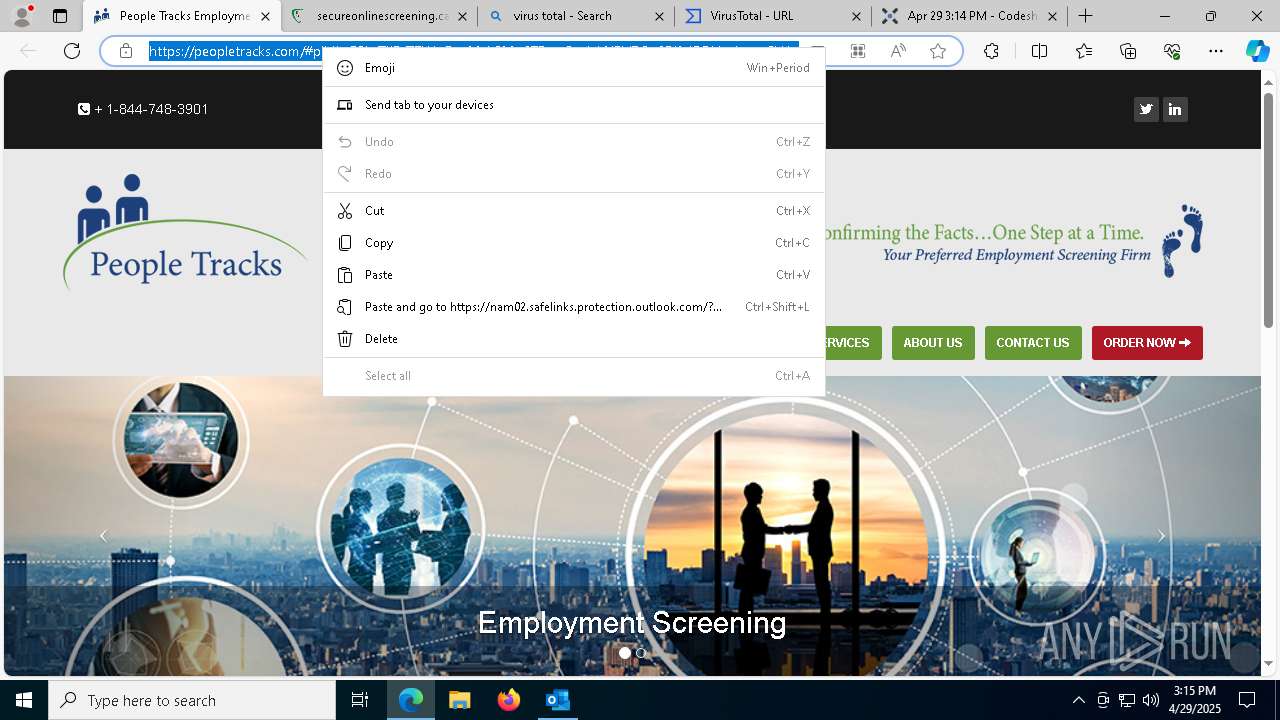Click the ORDER NOW button
Screen dimensions: 1280x720
(1147, 343)
